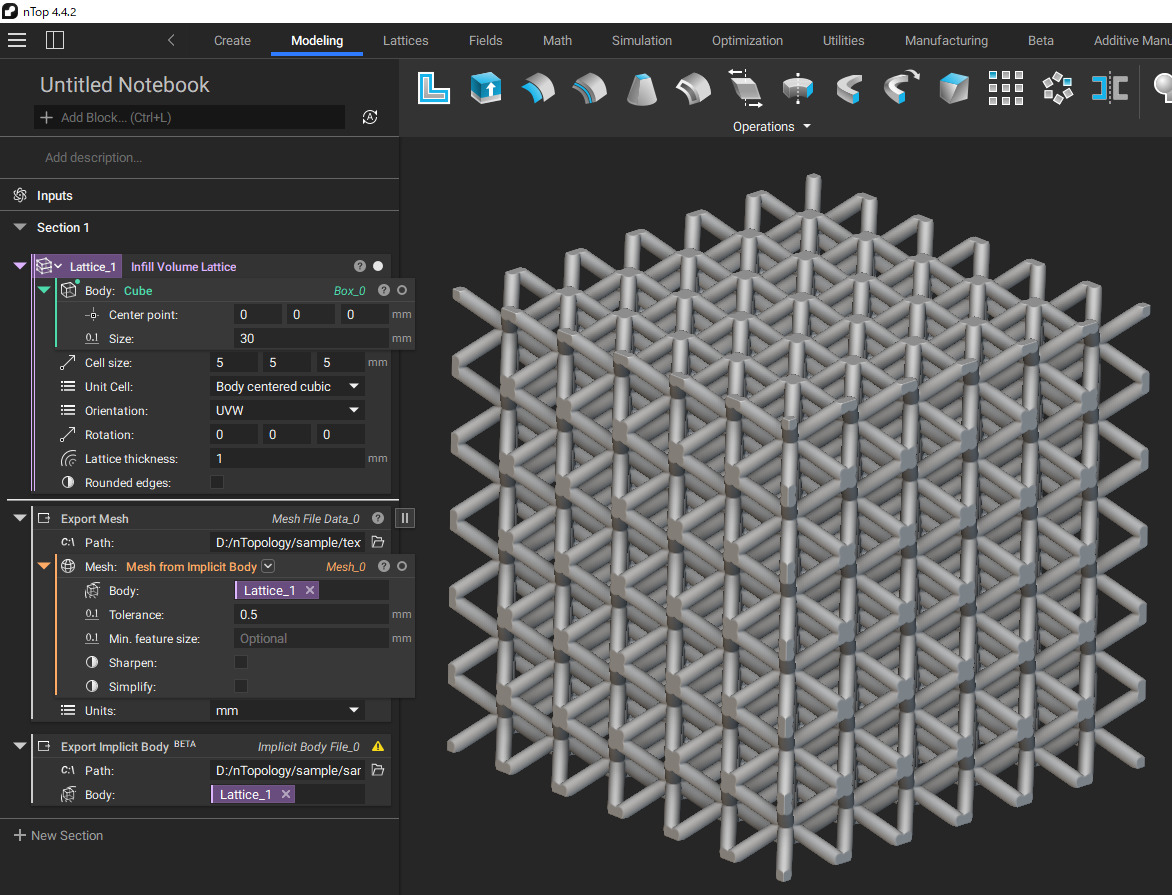
Task: Click the Lattice thickness value field
Action: click(x=287, y=458)
